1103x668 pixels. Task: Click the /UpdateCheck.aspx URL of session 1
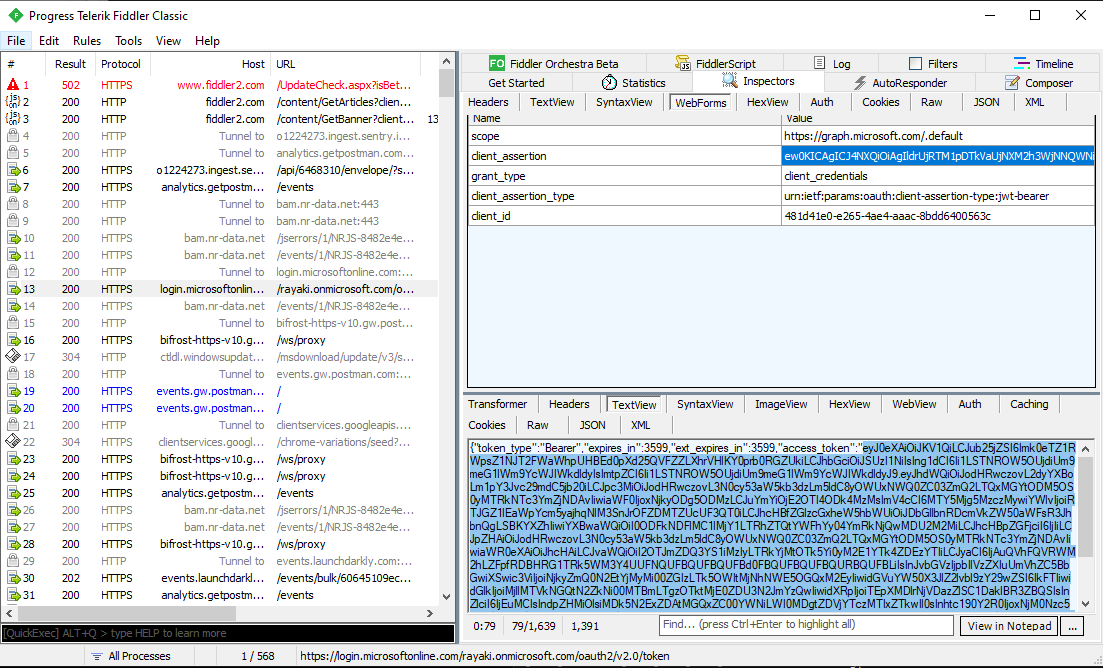point(345,85)
